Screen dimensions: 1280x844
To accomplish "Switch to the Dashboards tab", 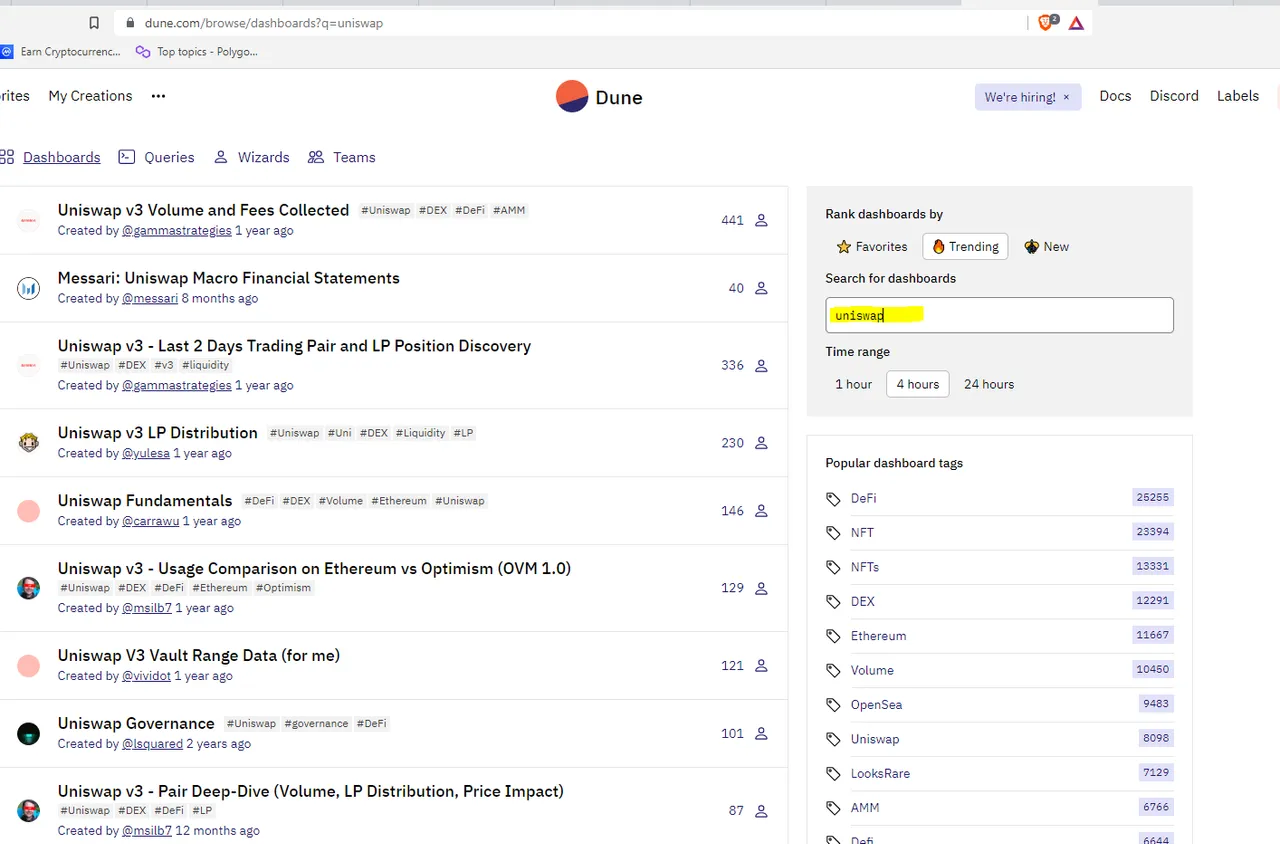I will pyautogui.click(x=61, y=157).
